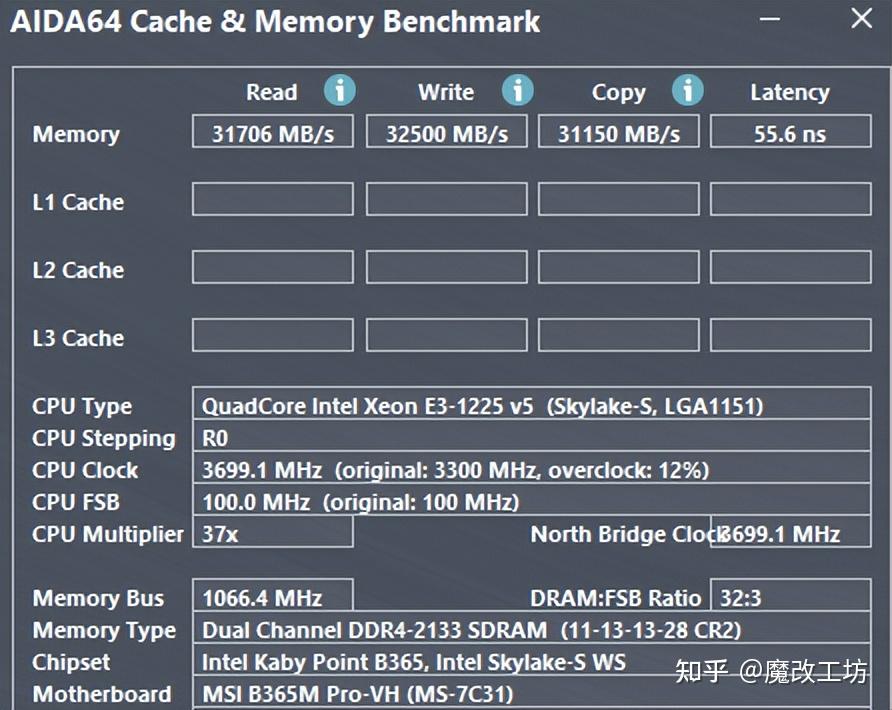Screen dimensions: 892x710
Task: Select the Latency value of 55.6 ns
Action: tap(790, 131)
